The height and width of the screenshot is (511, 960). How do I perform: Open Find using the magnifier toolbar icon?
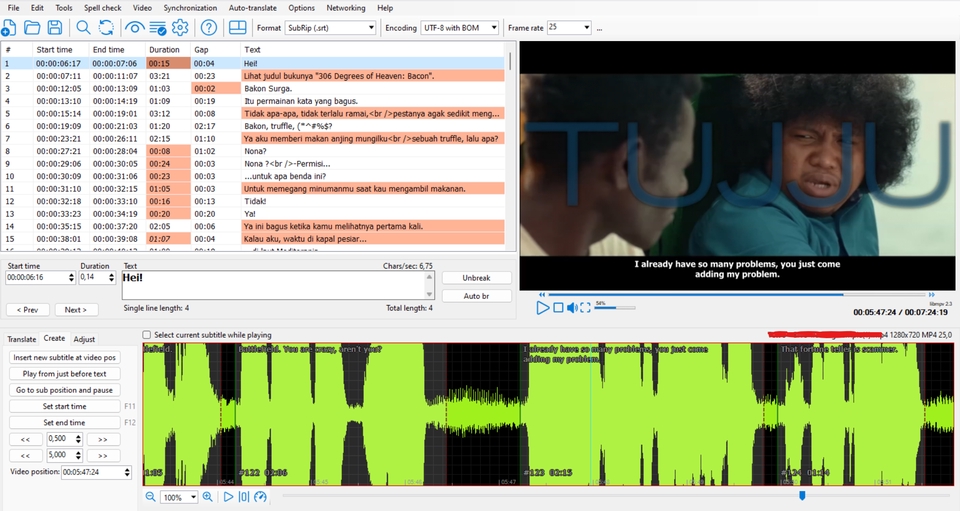pos(83,28)
